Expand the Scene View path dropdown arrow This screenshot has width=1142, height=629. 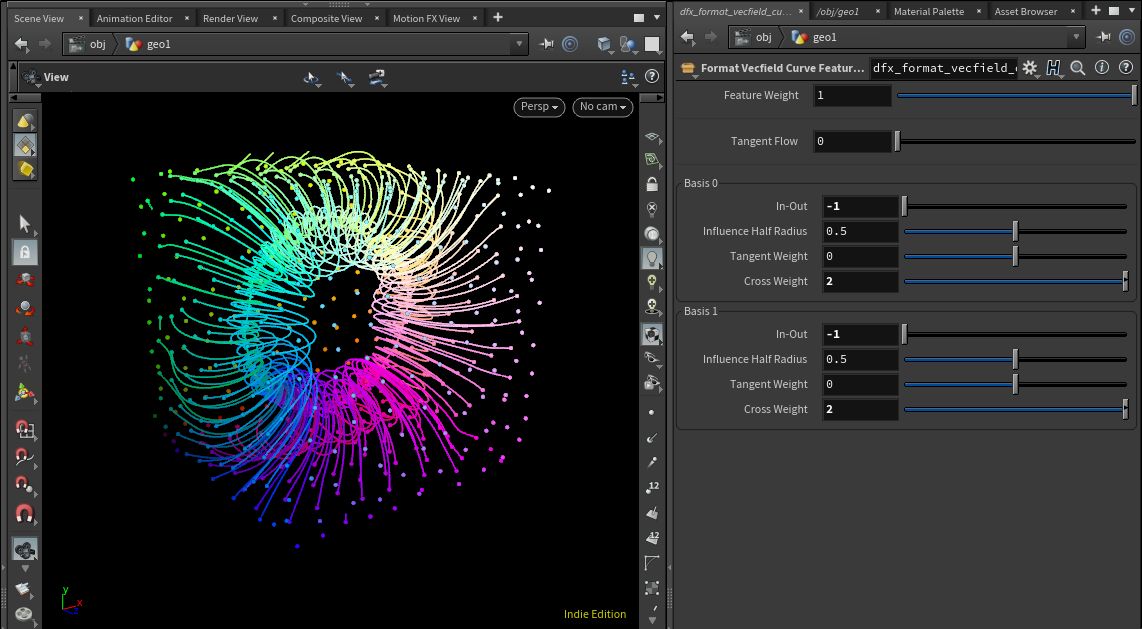coord(518,44)
